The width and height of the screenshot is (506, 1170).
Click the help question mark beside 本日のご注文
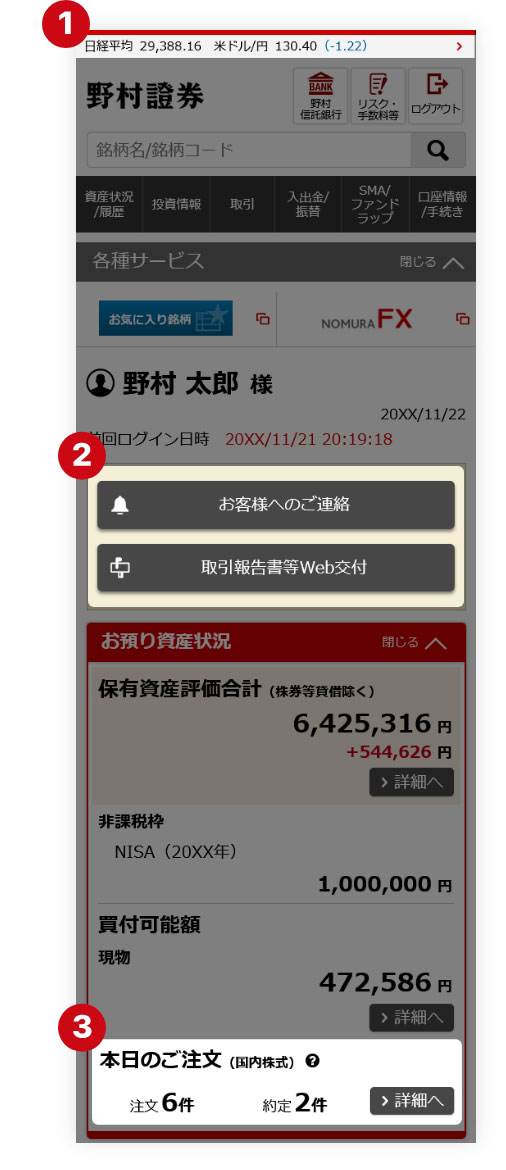(313, 1060)
